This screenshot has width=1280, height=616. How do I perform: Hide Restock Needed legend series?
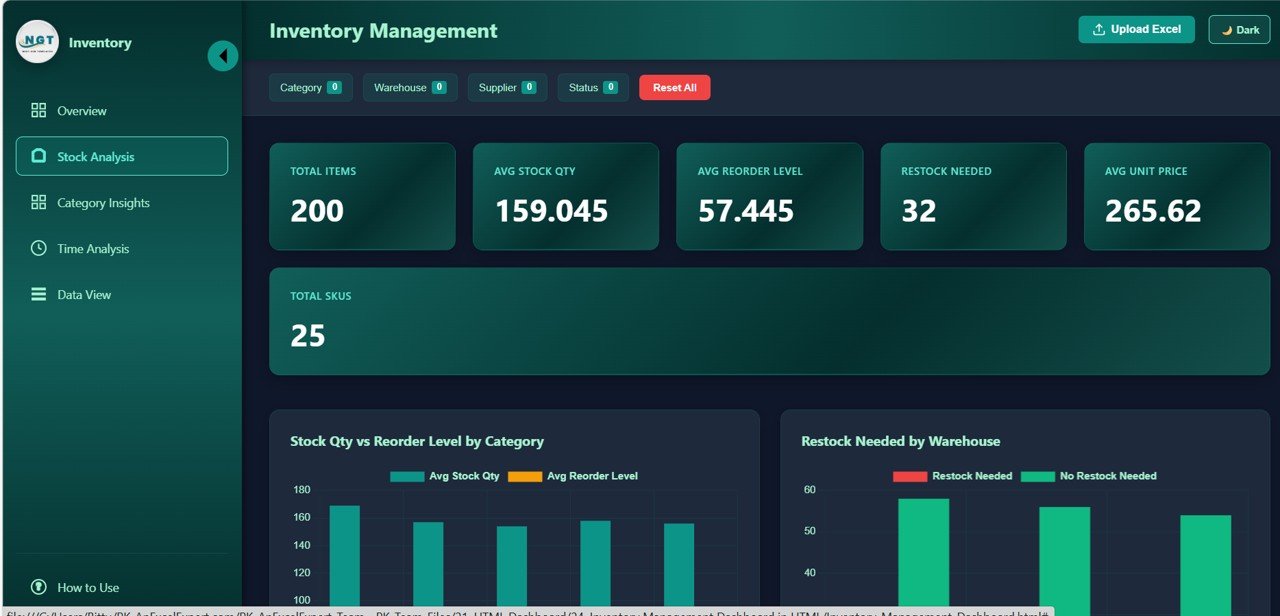click(953, 476)
